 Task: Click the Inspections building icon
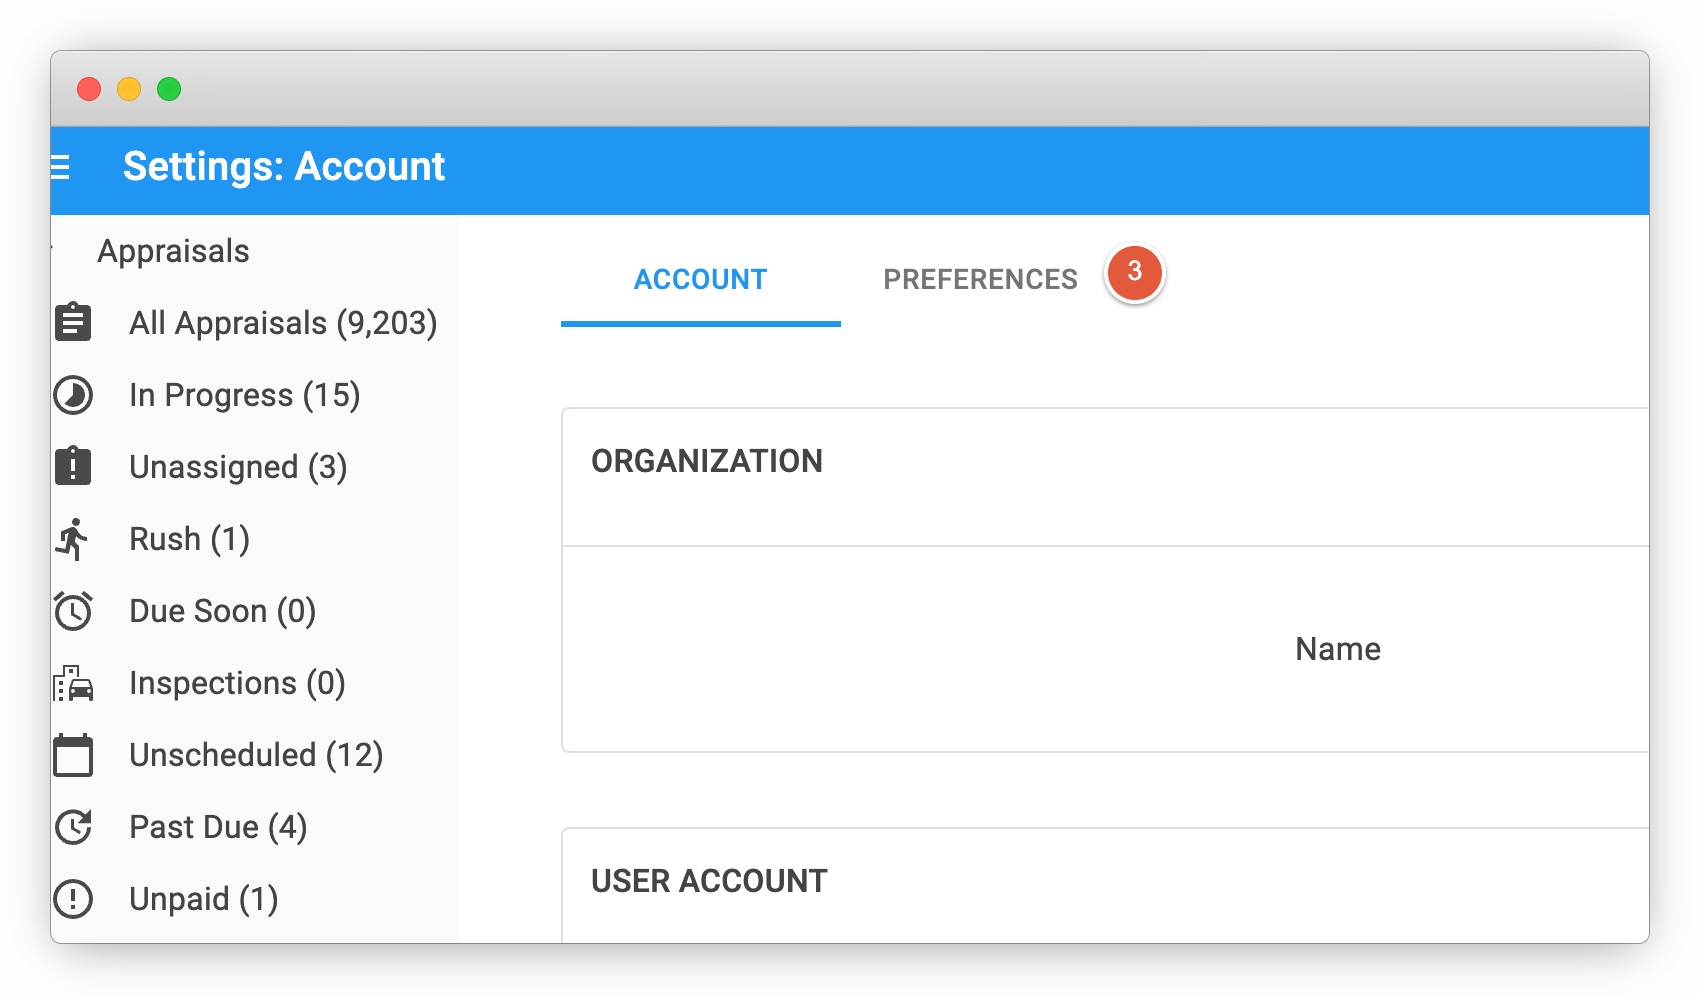point(73,683)
